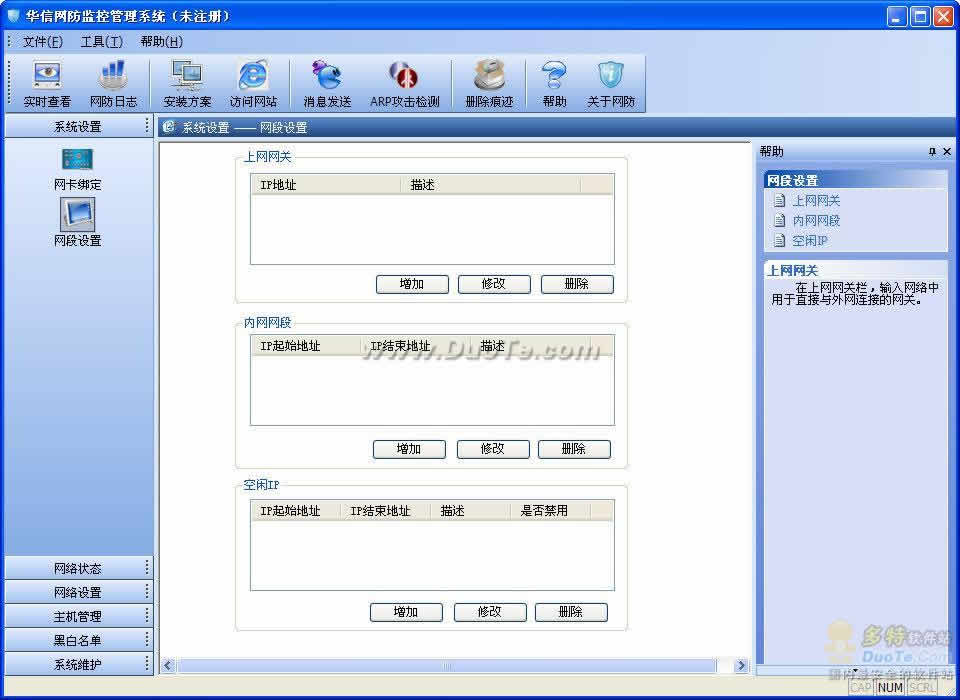Click 增加 under 空闲IP

click(406, 612)
